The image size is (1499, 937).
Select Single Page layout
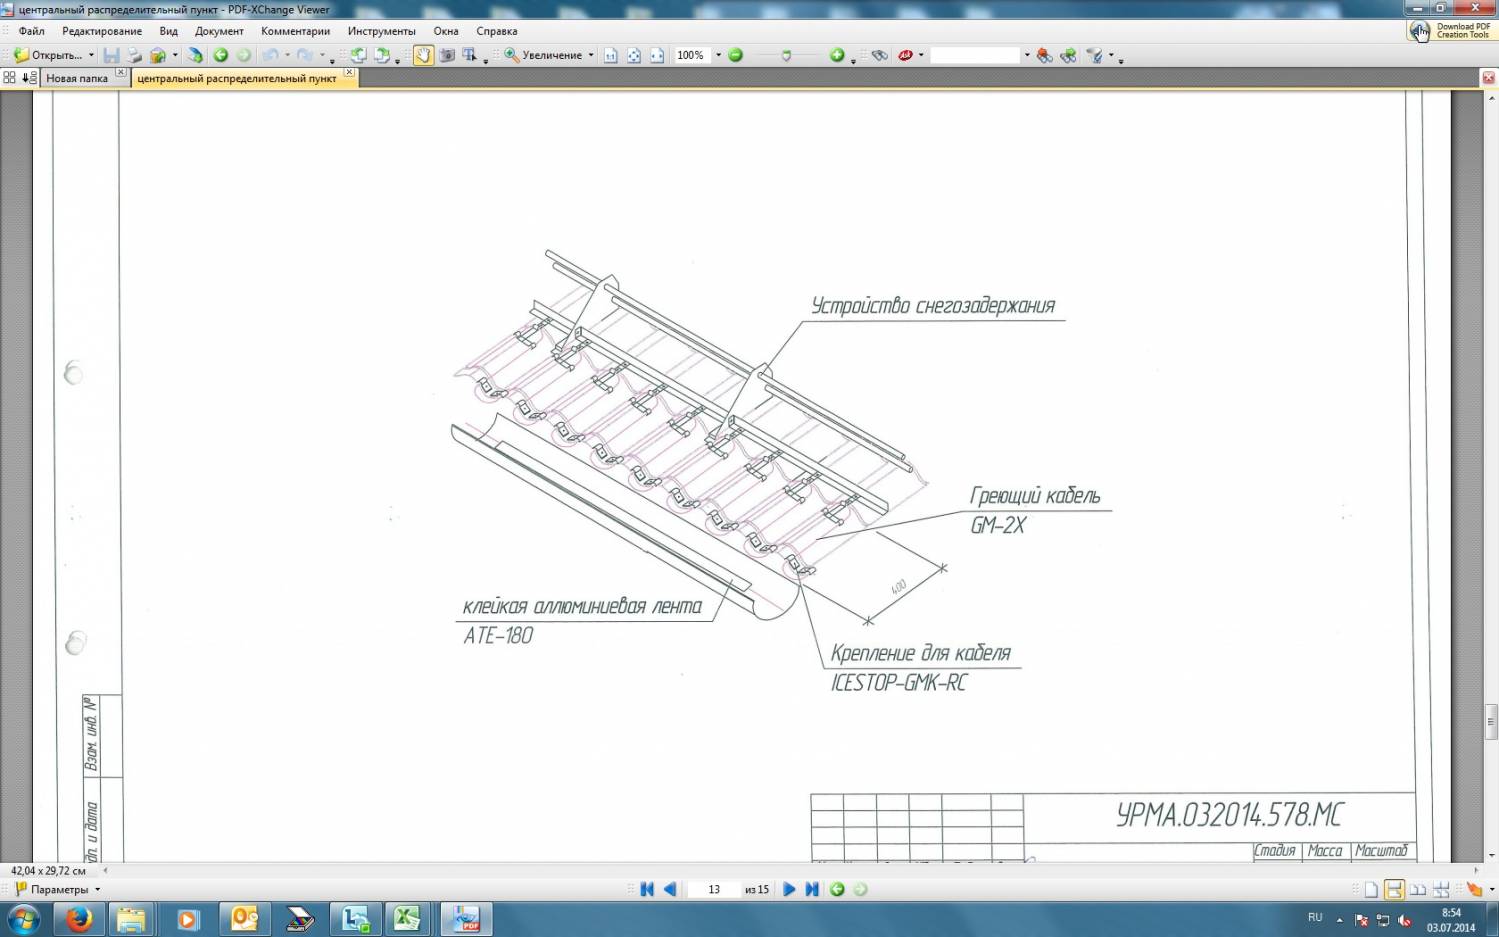[x=1371, y=889]
